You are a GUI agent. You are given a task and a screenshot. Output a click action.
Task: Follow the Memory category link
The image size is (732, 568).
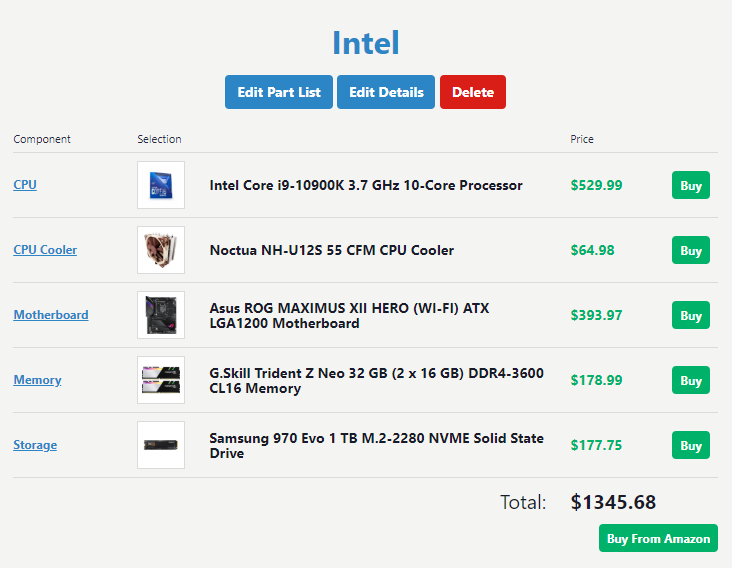[x=37, y=380]
